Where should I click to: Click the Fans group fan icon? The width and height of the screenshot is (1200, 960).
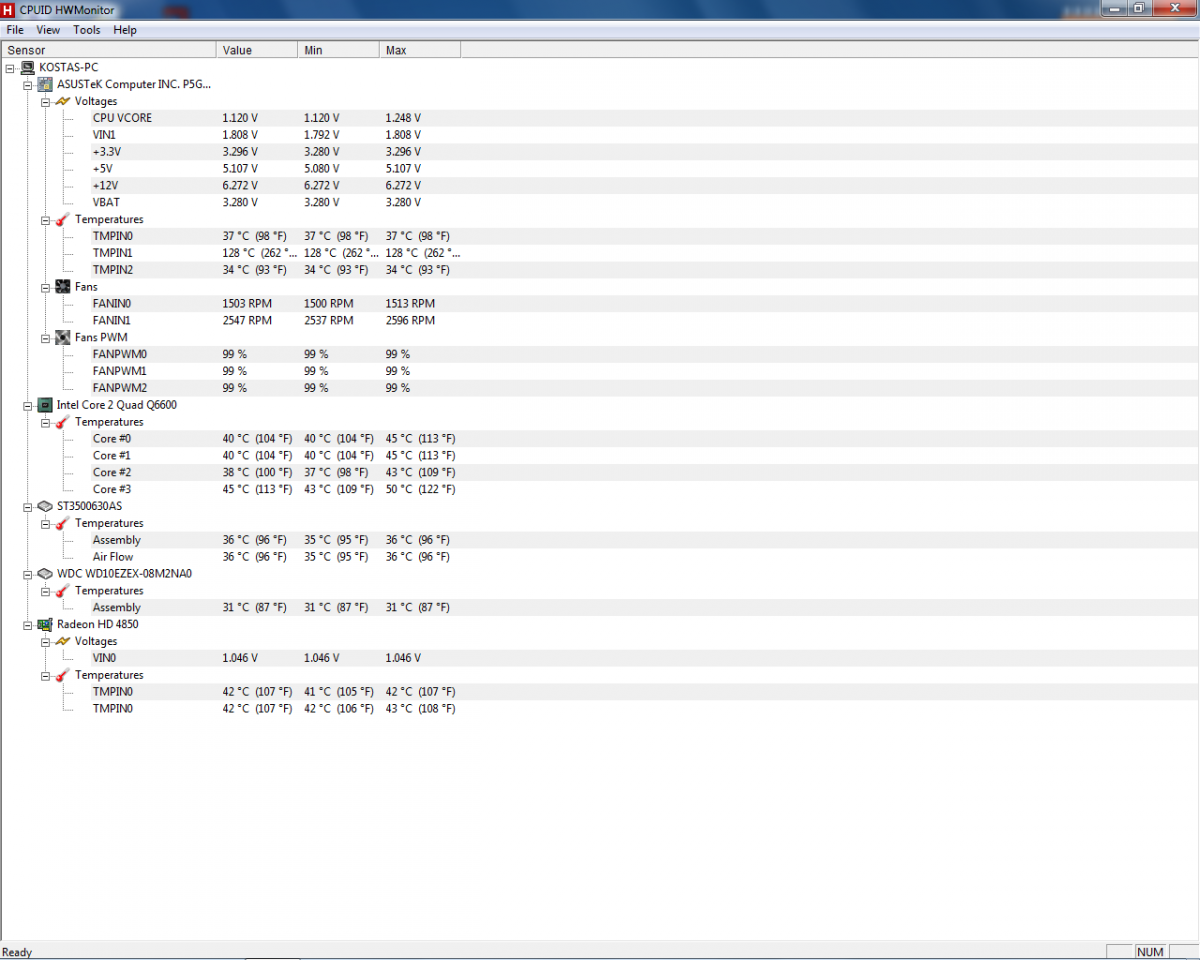(x=63, y=287)
